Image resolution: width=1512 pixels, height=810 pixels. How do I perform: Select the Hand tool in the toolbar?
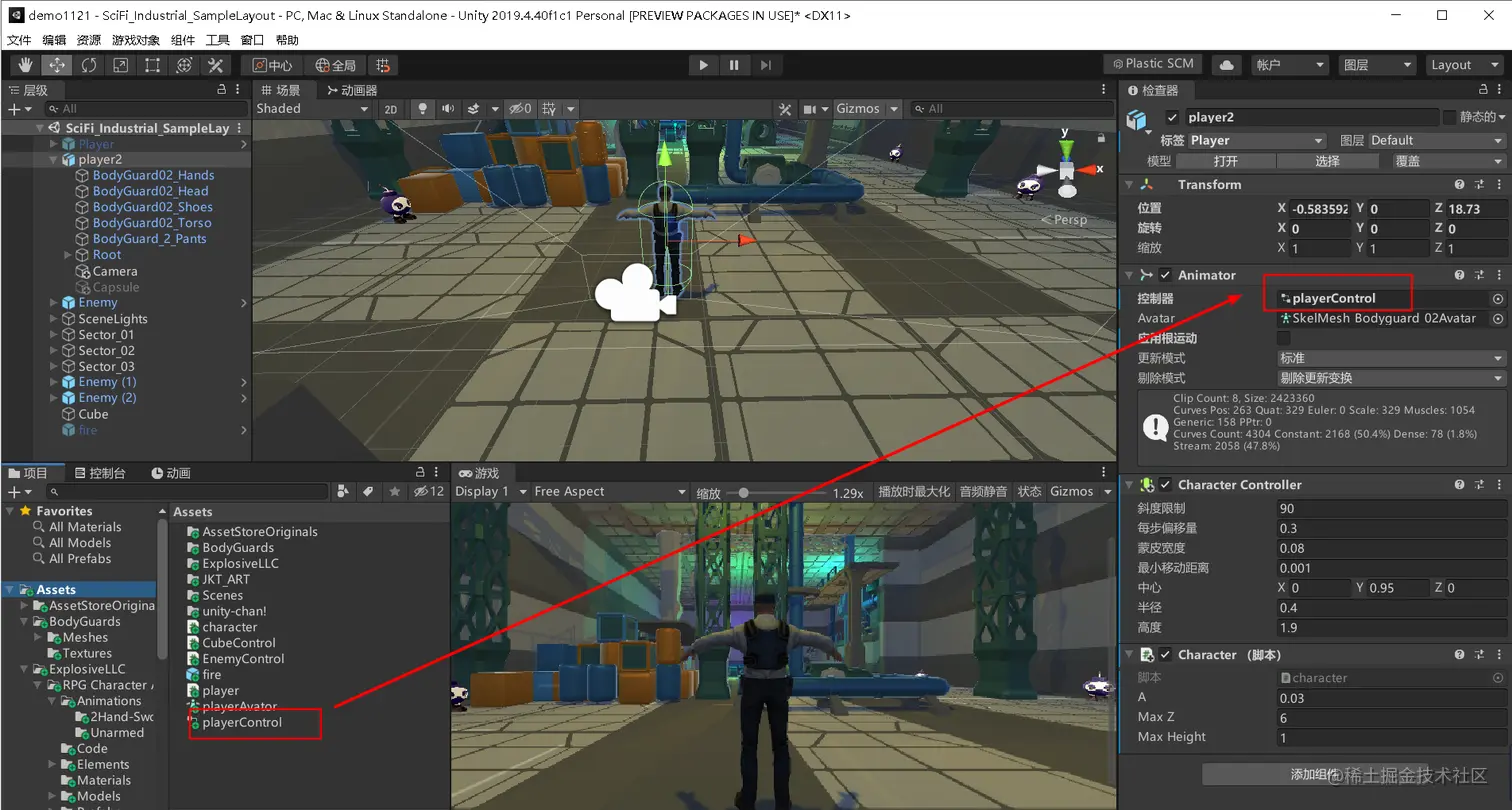[x=24, y=65]
